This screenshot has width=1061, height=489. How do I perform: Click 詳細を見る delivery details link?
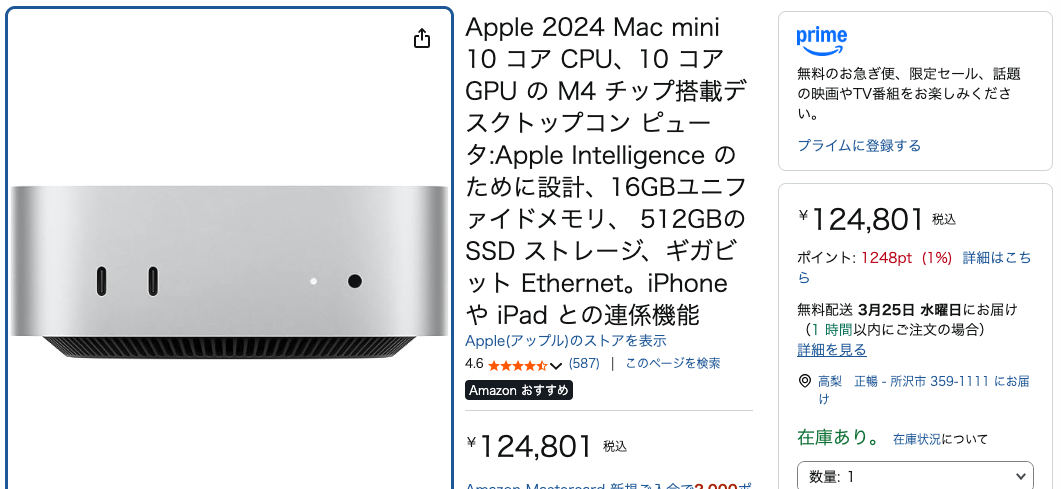coord(832,350)
